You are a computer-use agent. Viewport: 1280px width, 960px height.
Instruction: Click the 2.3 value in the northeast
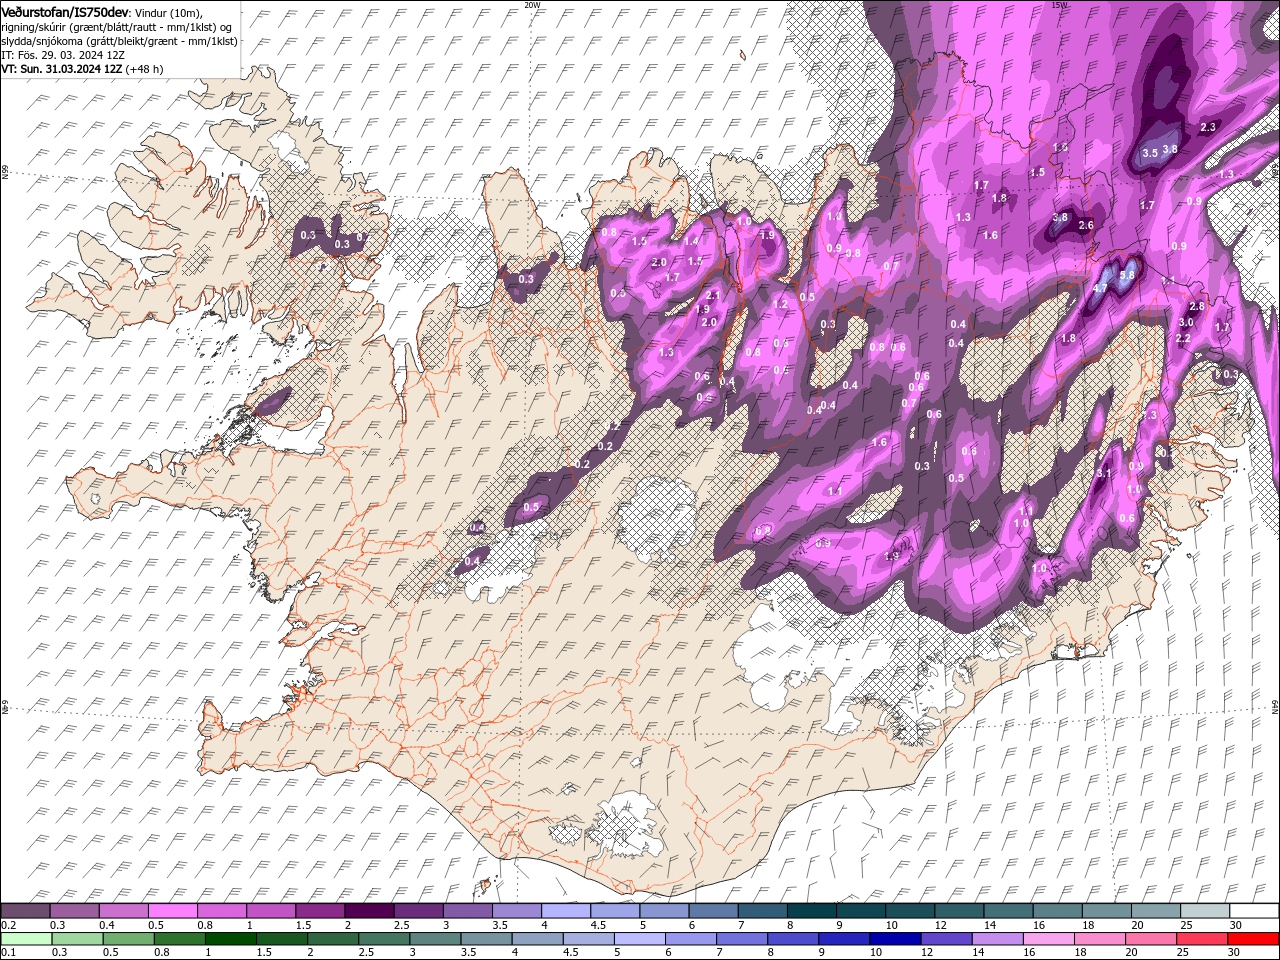(1208, 127)
